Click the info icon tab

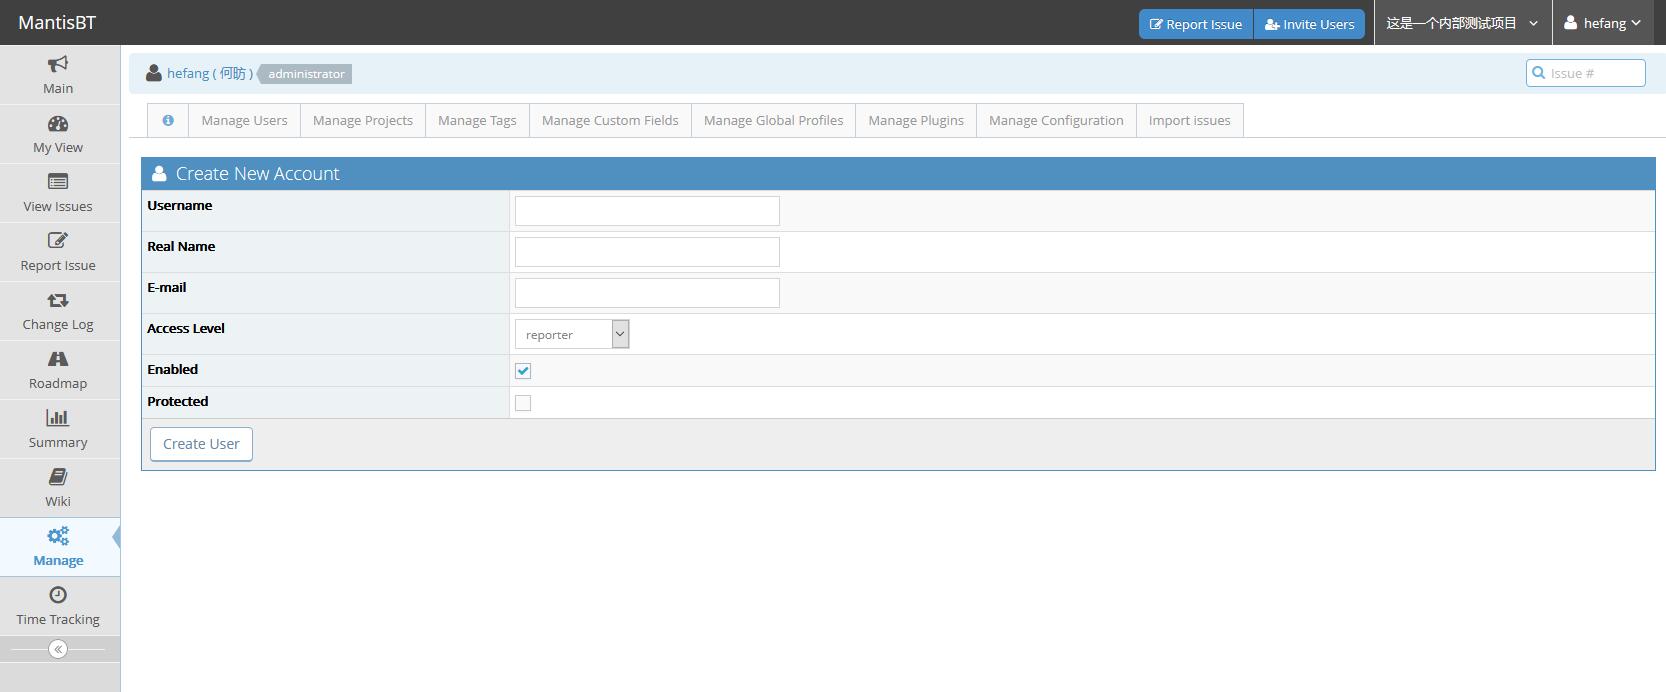coord(168,120)
